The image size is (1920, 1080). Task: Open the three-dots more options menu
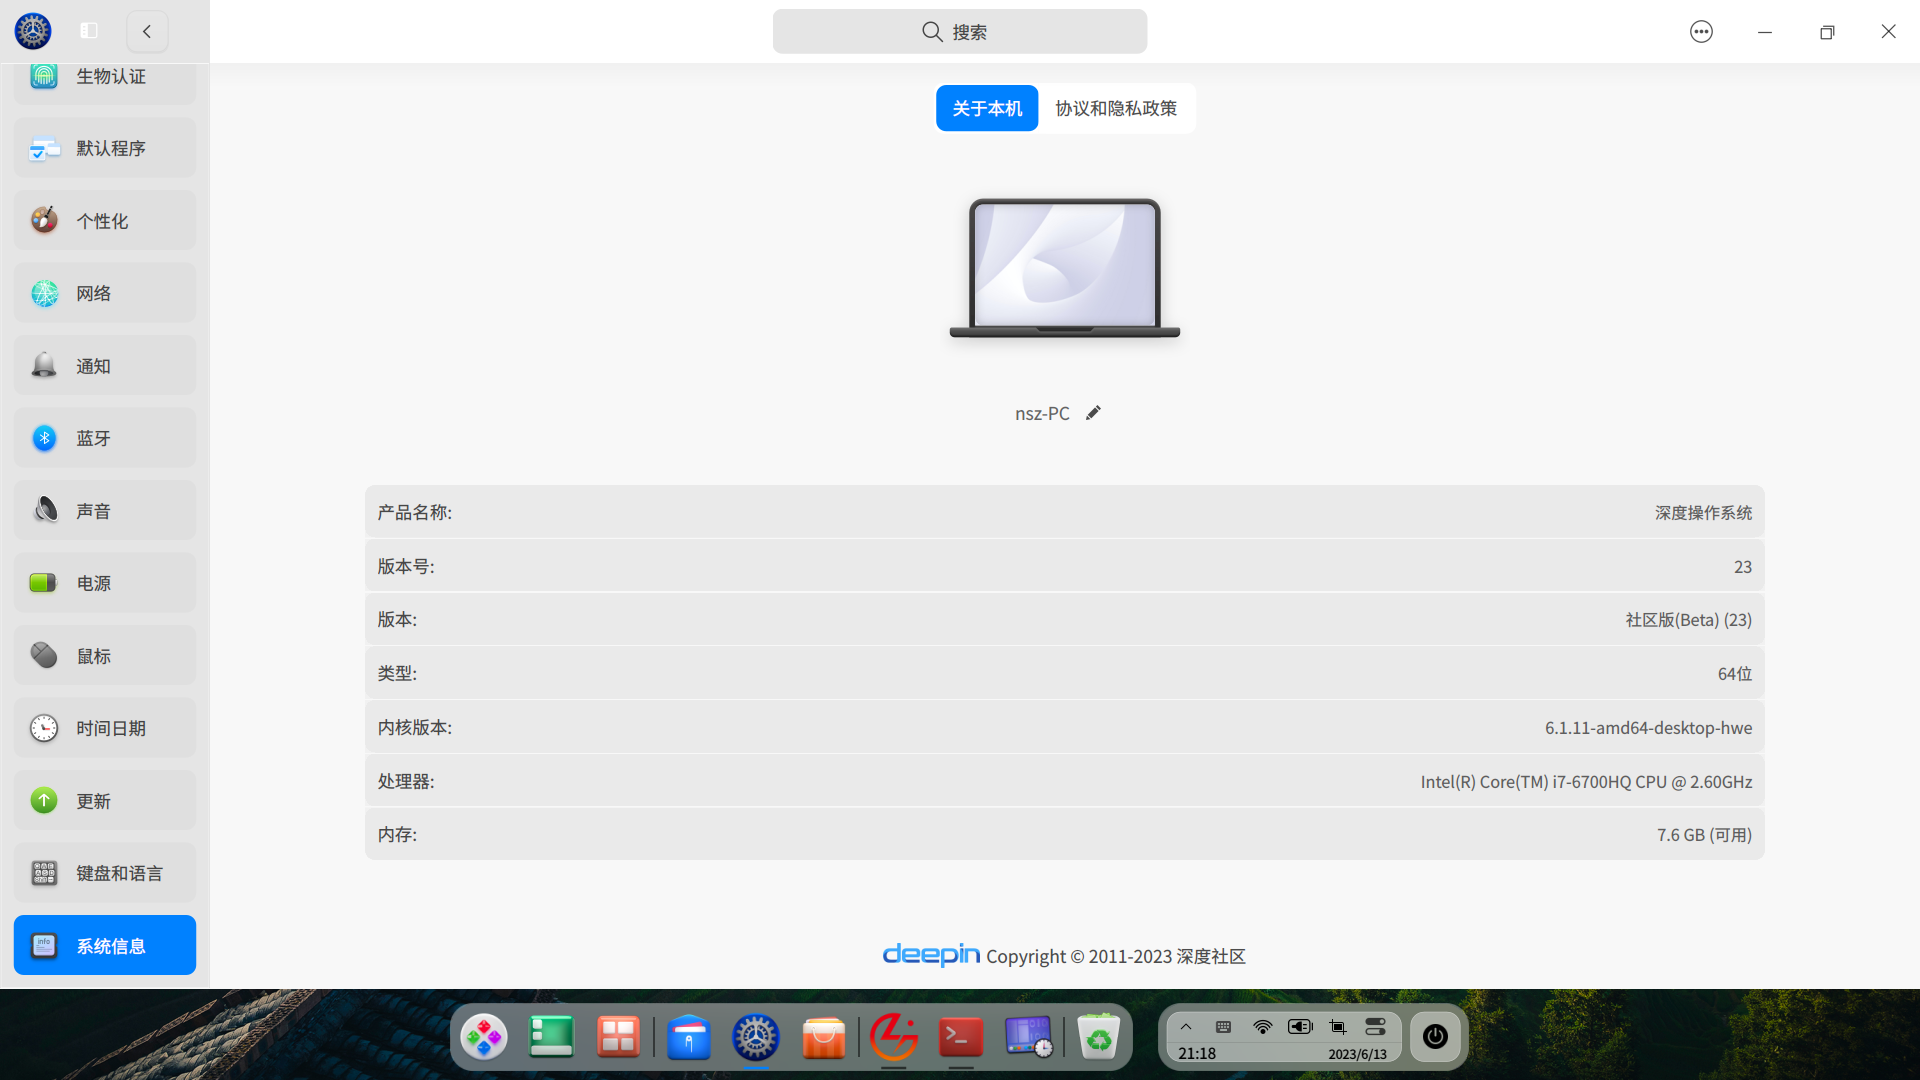[x=1701, y=32]
